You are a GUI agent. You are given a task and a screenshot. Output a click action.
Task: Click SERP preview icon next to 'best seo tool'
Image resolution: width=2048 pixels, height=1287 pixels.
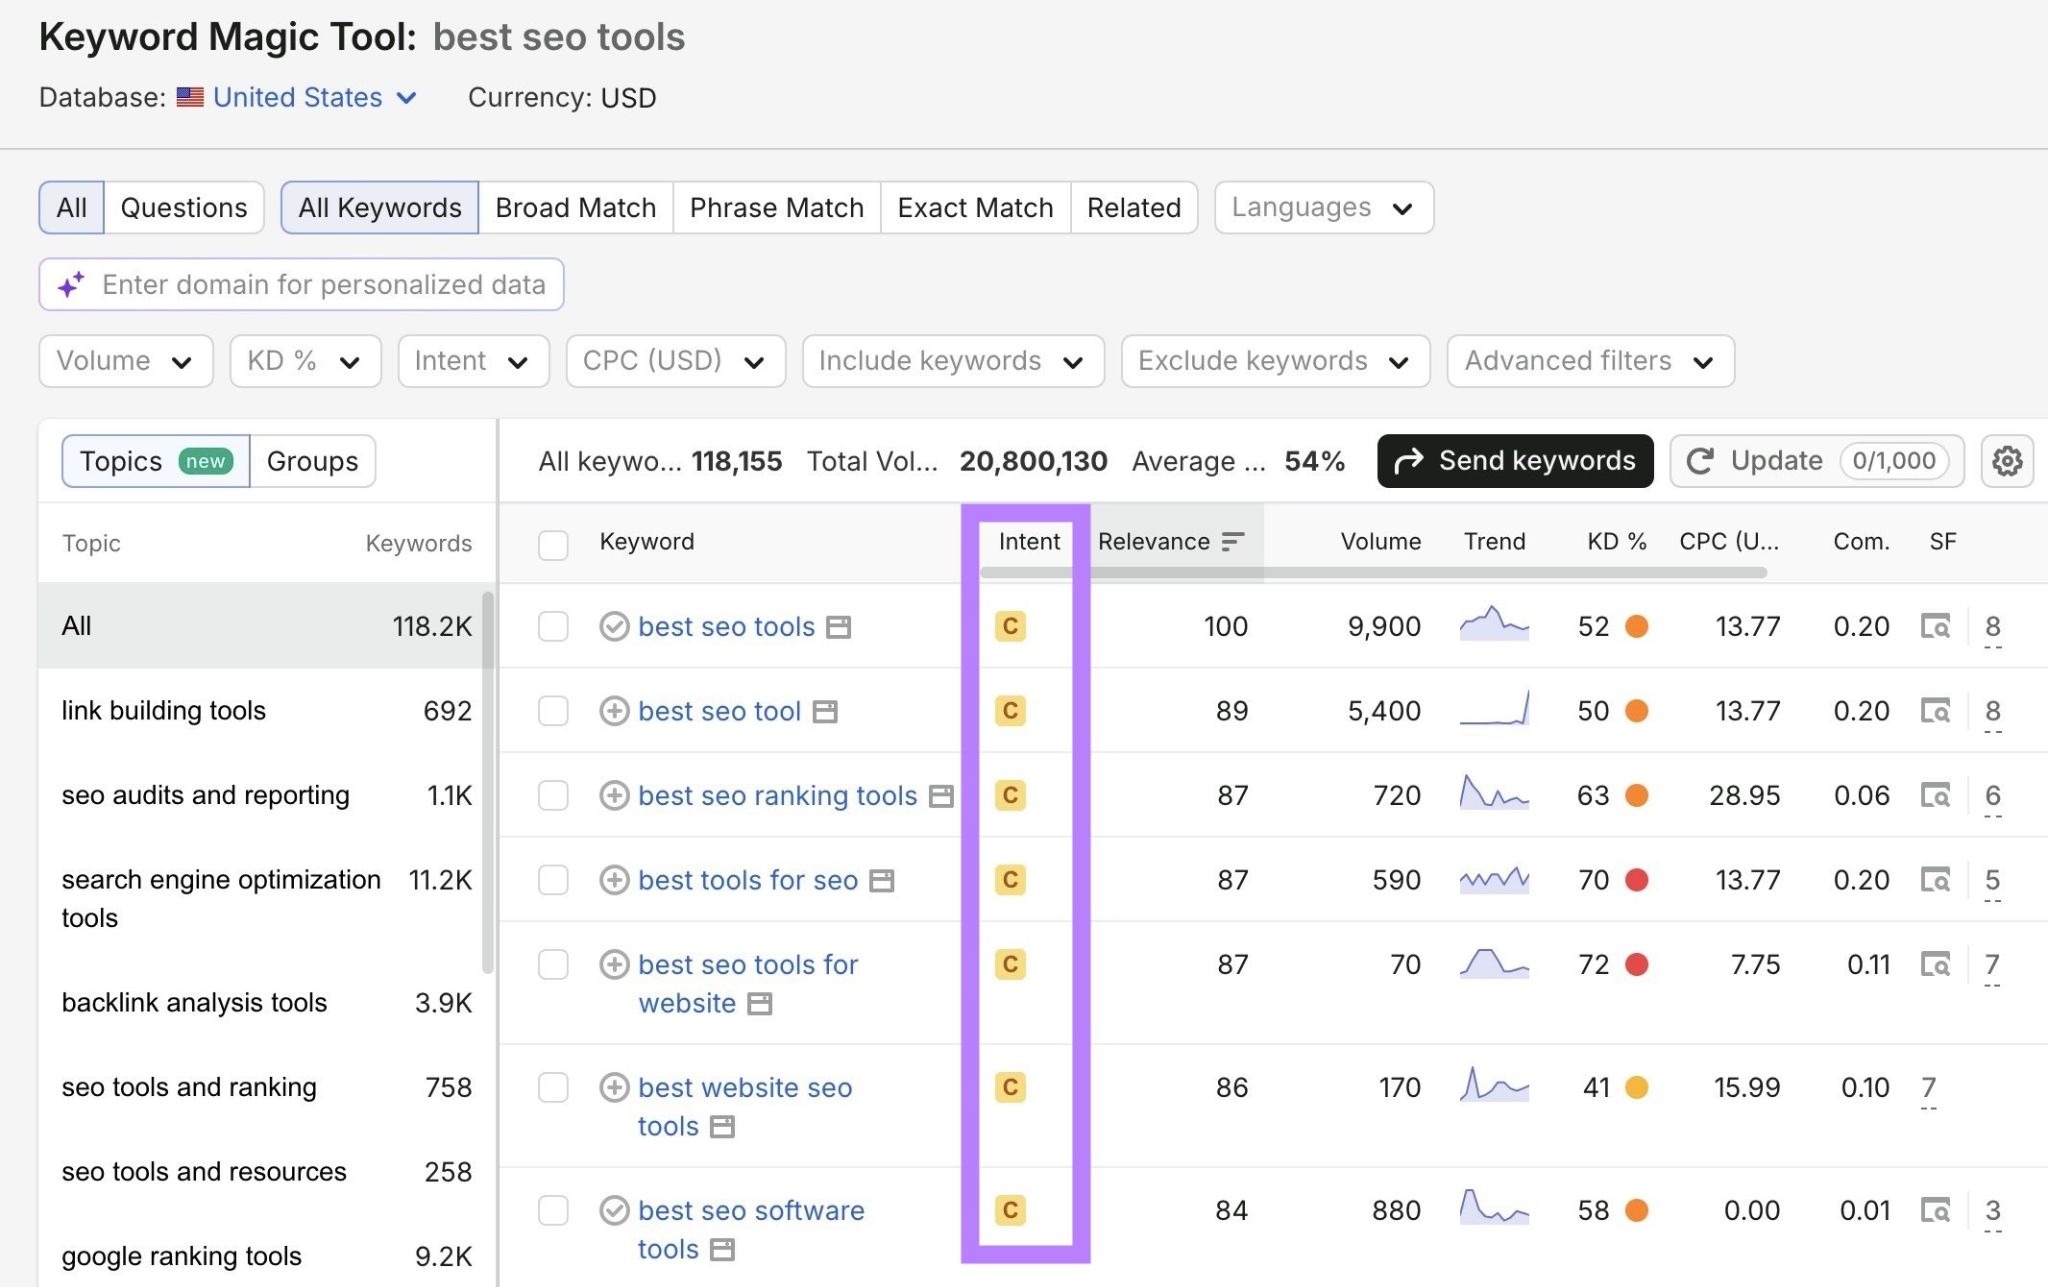[824, 712]
